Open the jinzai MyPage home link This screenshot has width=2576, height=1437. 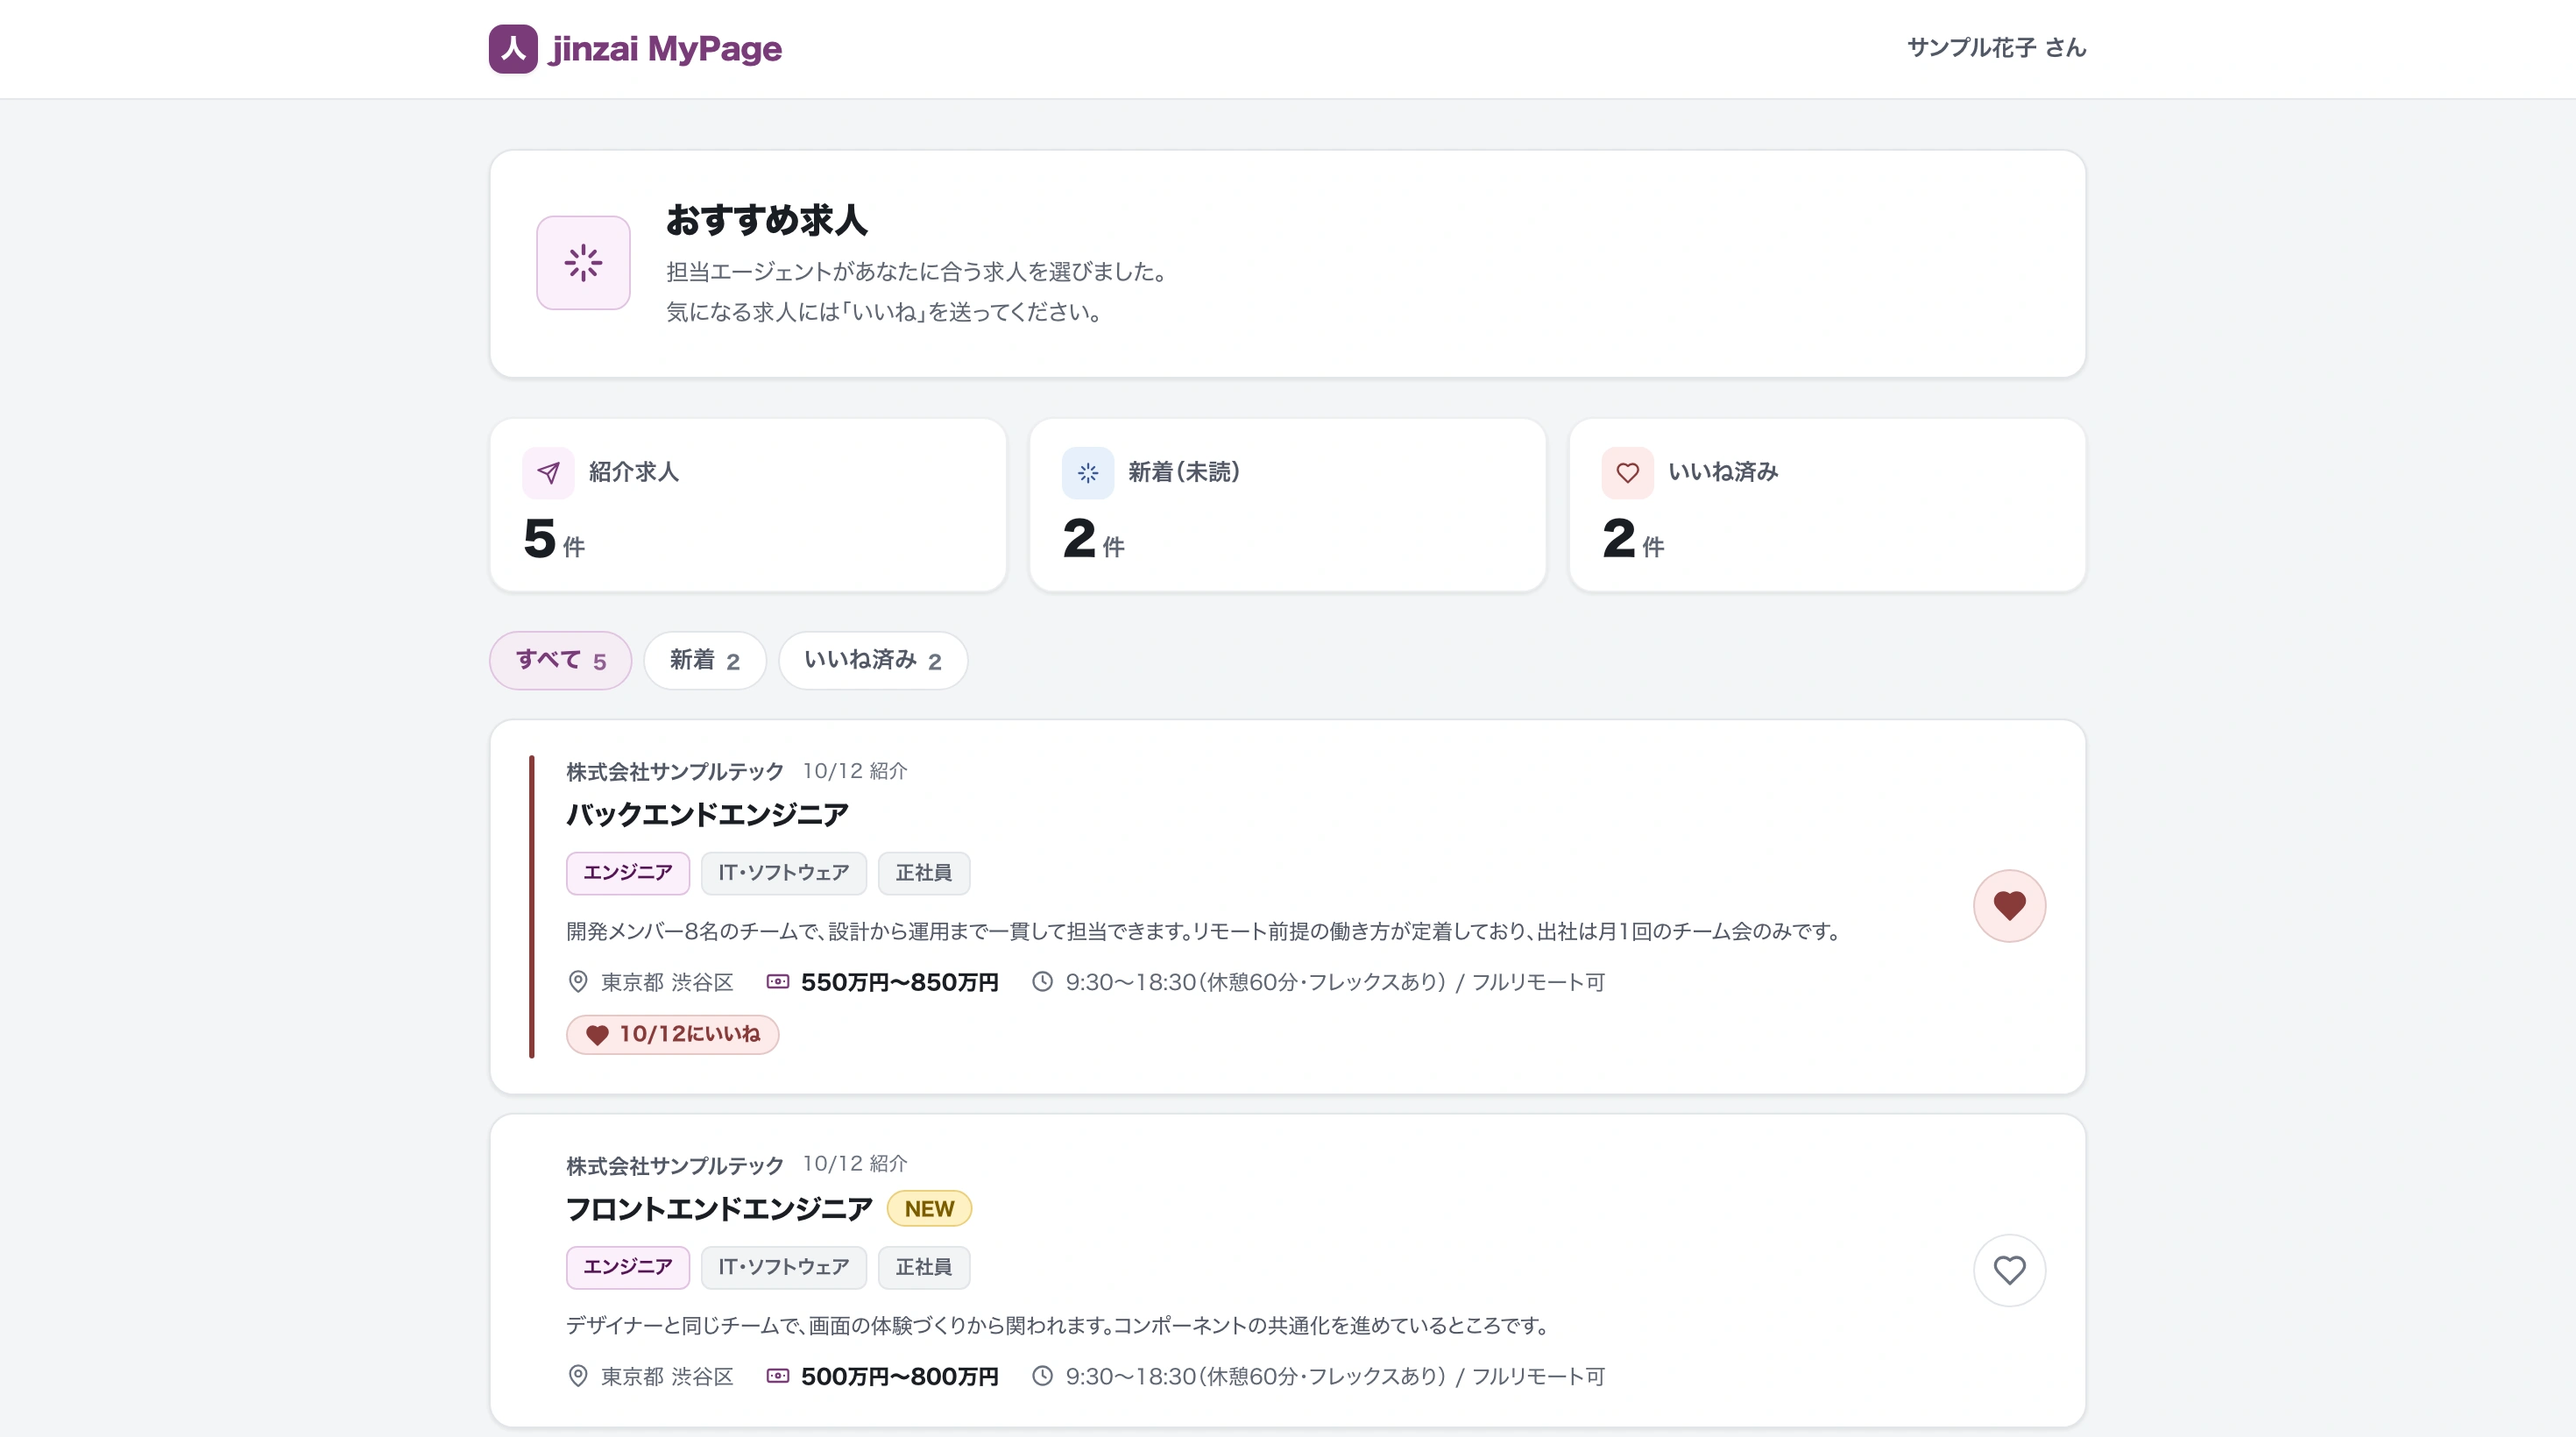click(635, 48)
